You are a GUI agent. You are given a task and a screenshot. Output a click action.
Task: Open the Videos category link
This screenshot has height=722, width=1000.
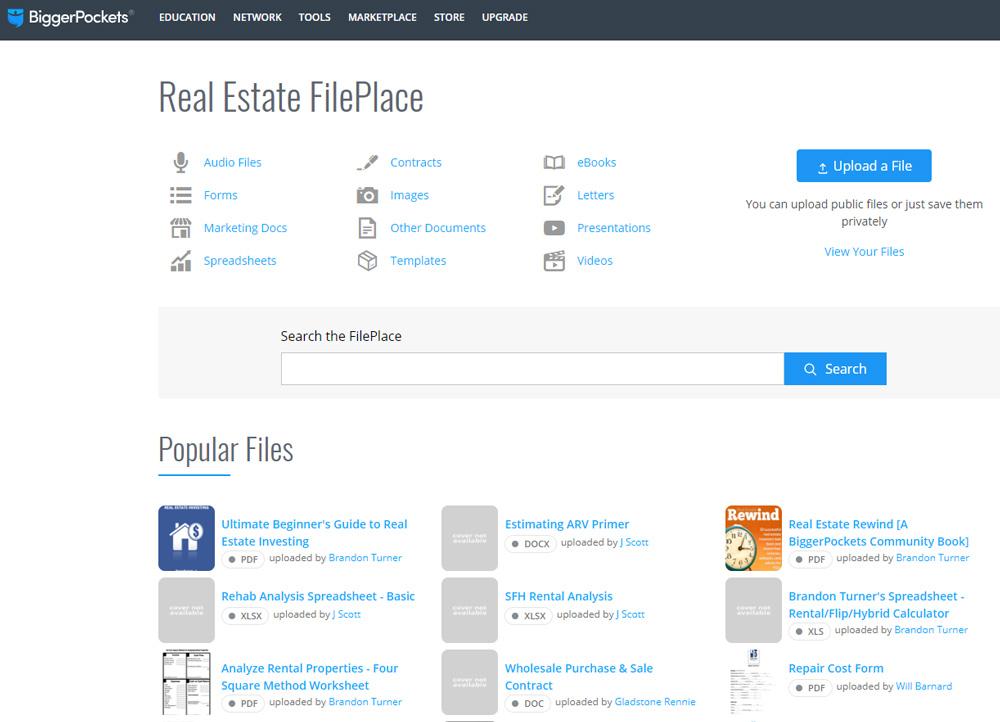tap(594, 261)
